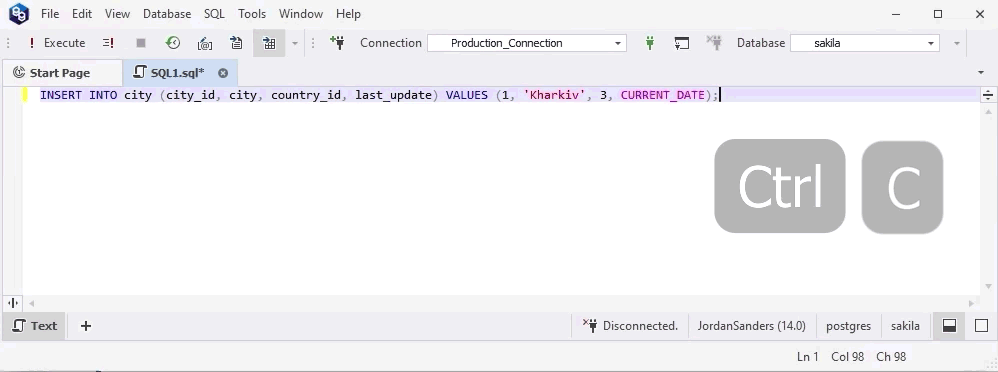Open the Edit menu
The width and height of the screenshot is (998, 372).
[x=81, y=13]
